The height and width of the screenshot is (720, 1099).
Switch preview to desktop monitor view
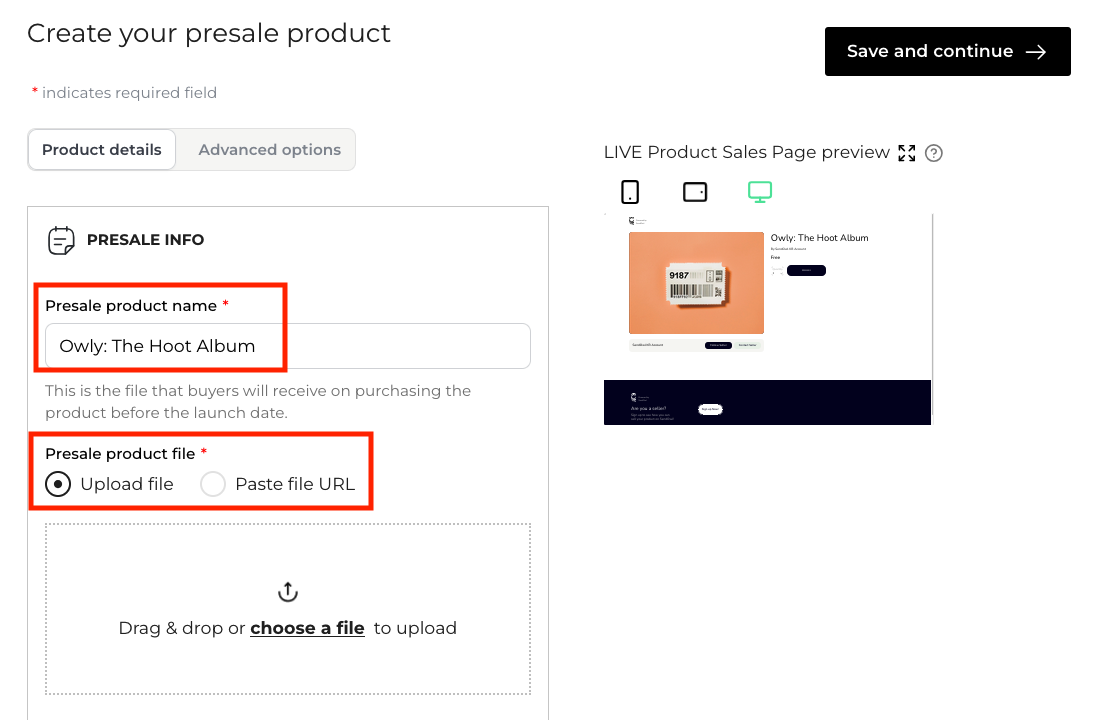click(x=760, y=192)
